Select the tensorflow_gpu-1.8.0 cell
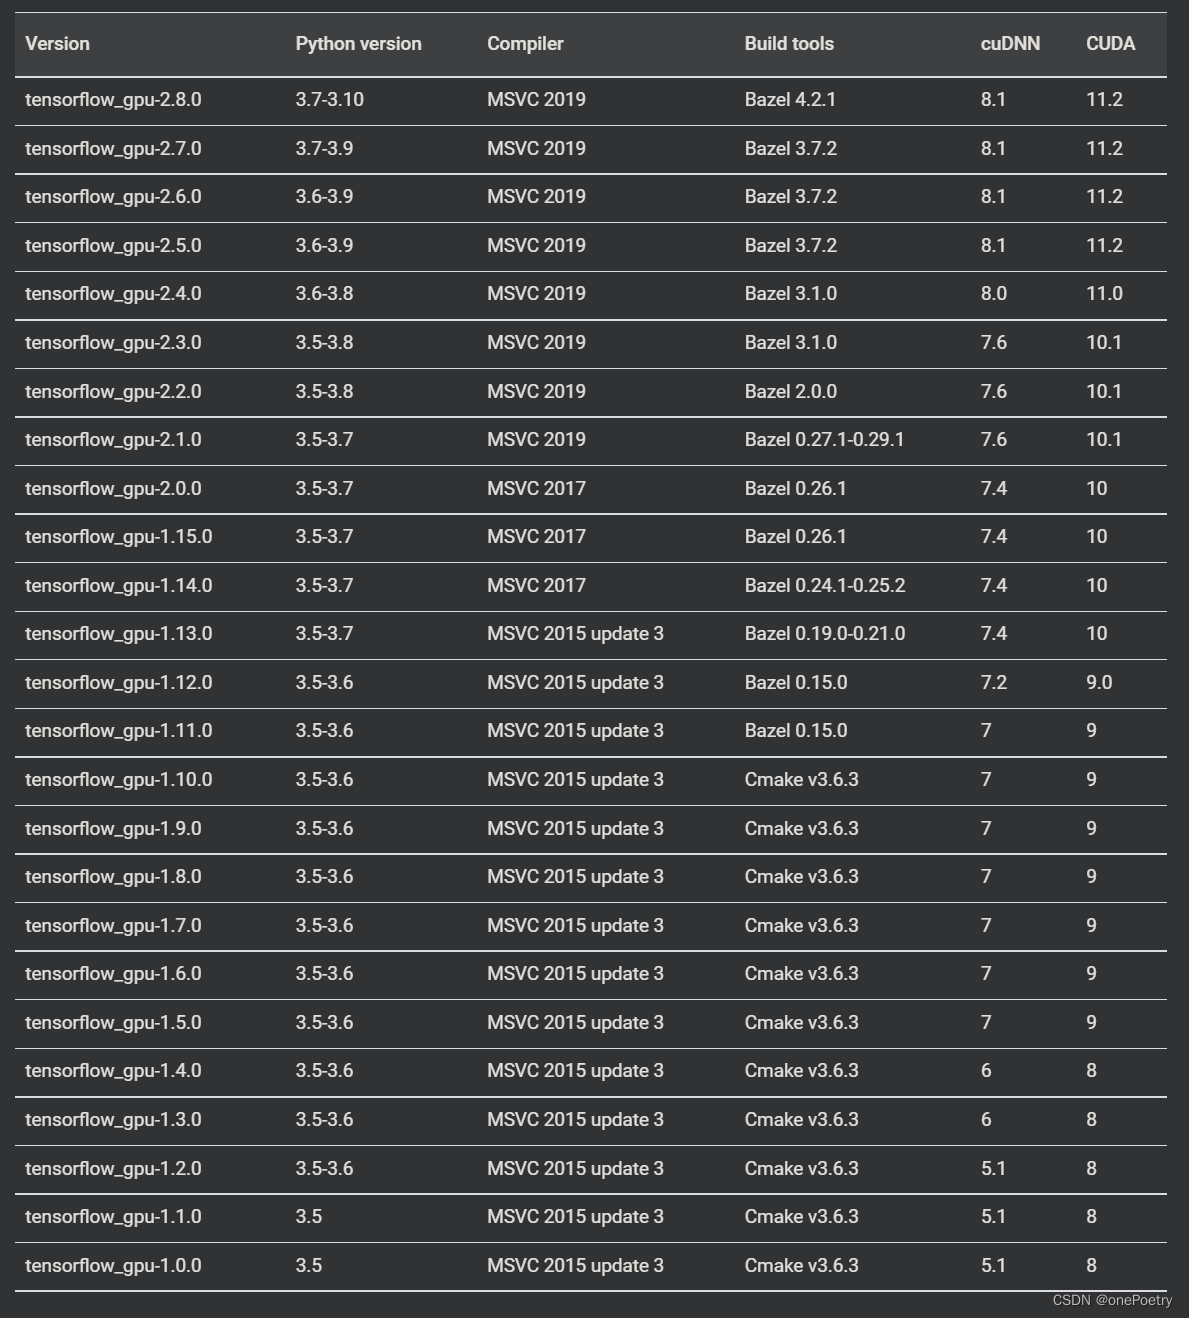1189x1318 pixels. (x=113, y=877)
